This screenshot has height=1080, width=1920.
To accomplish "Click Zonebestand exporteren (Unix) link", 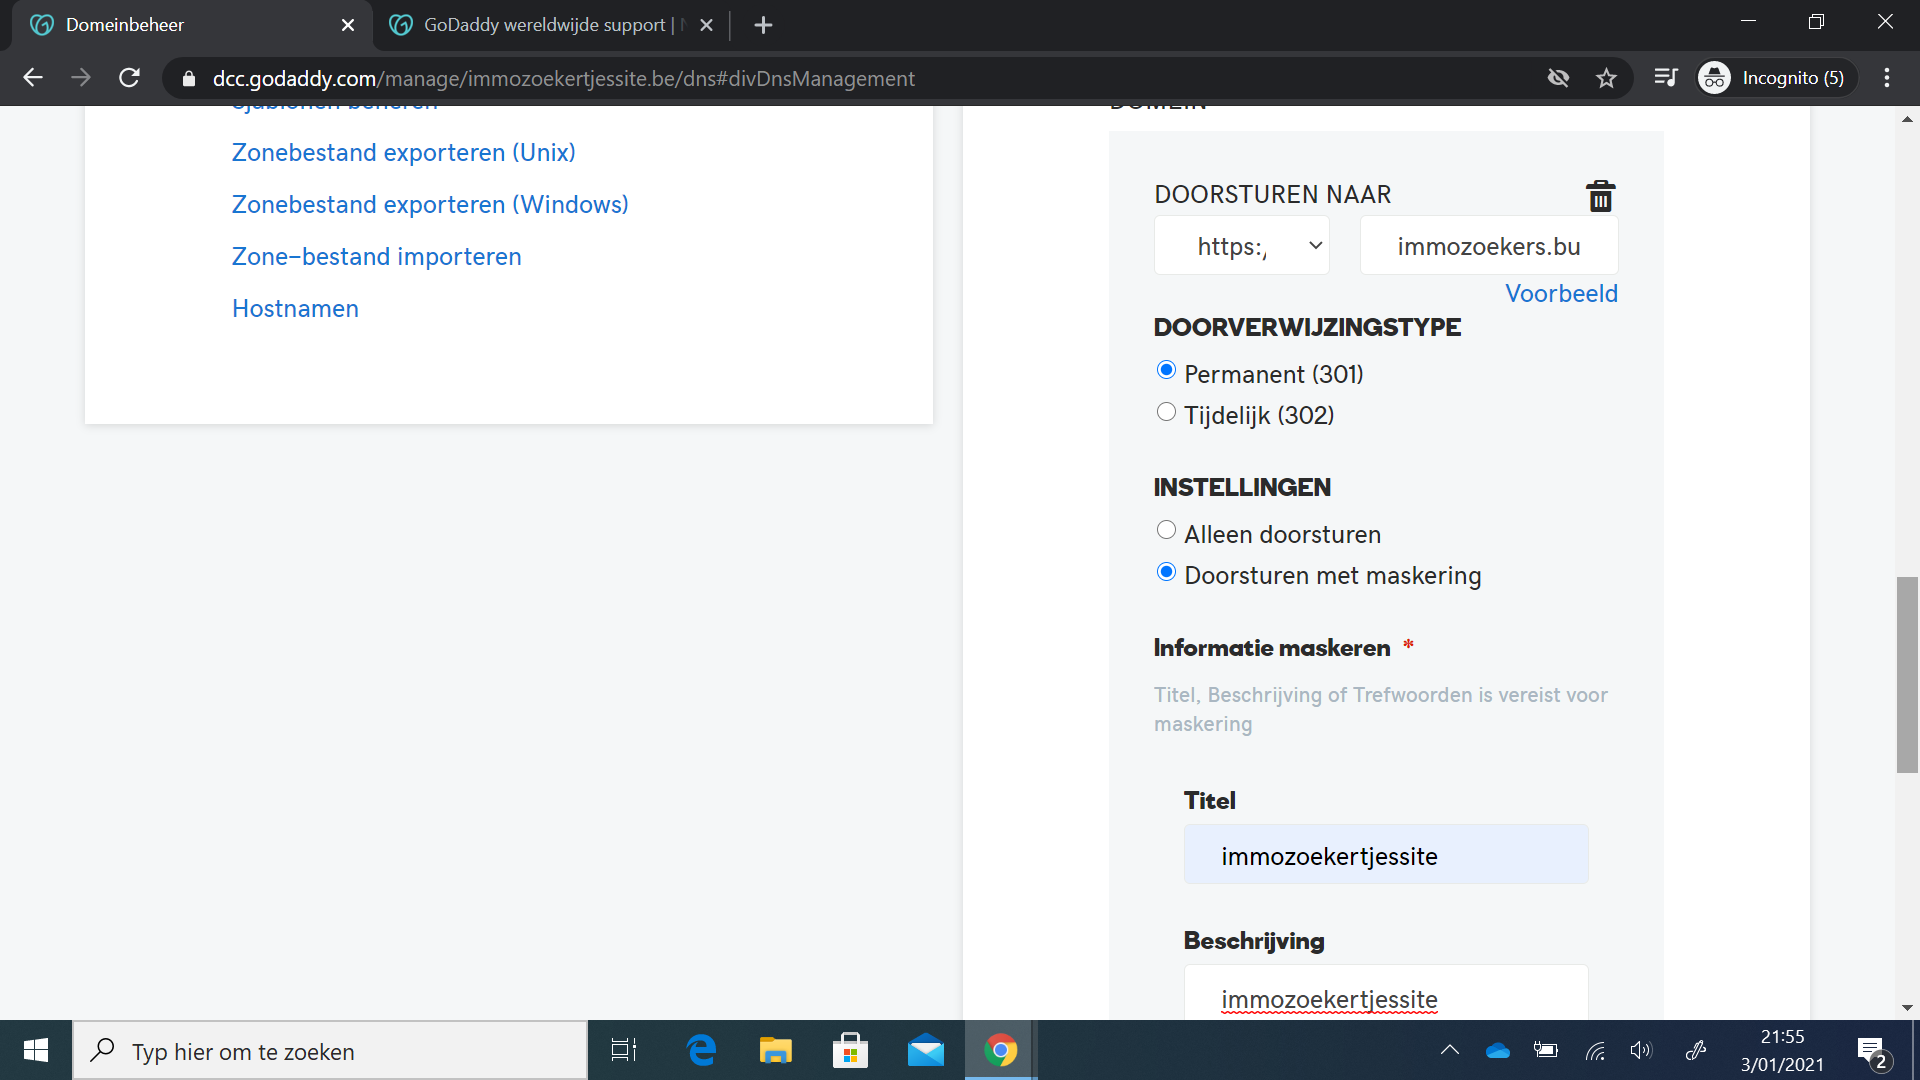I will (x=403, y=152).
